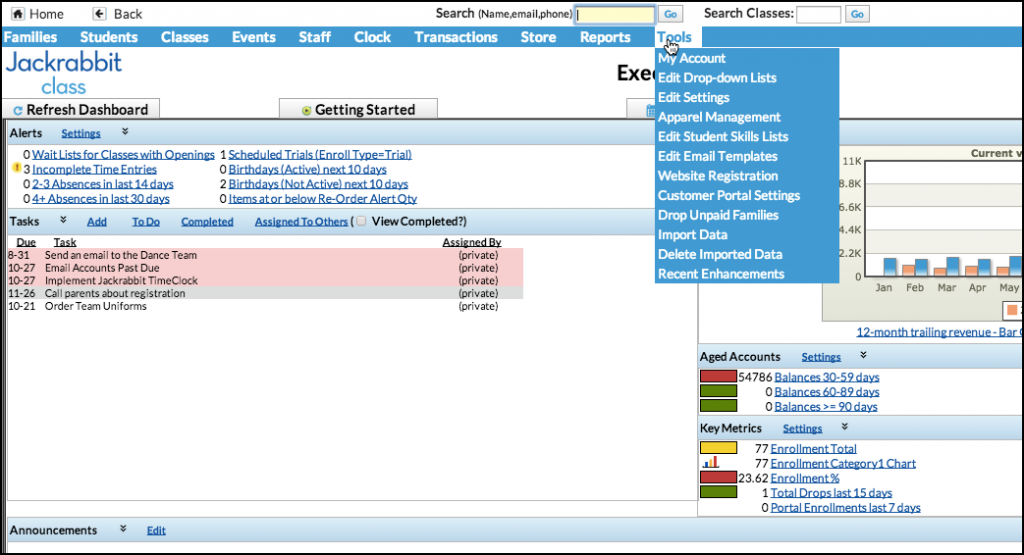The height and width of the screenshot is (555, 1024).
Task: Select Edit Student Skills Lists
Action: point(723,136)
